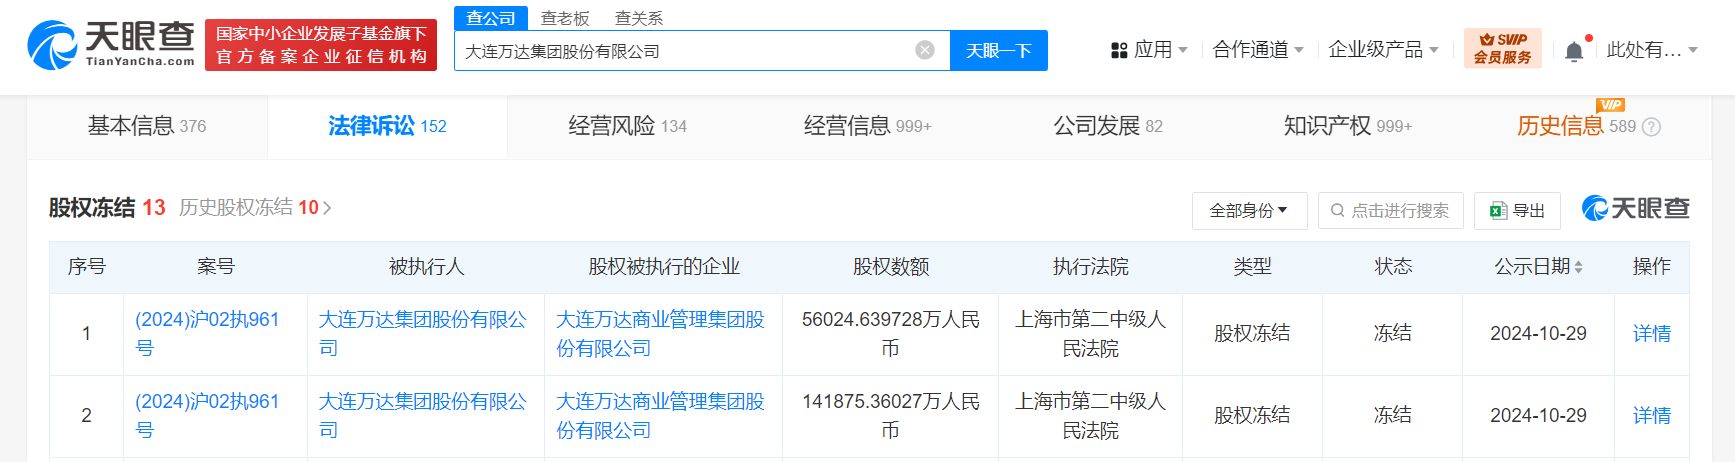Screen dimensions: 1735x462
Task: Click the red 官方备案企业征信机构 banner
Action: (x=321, y=45)
